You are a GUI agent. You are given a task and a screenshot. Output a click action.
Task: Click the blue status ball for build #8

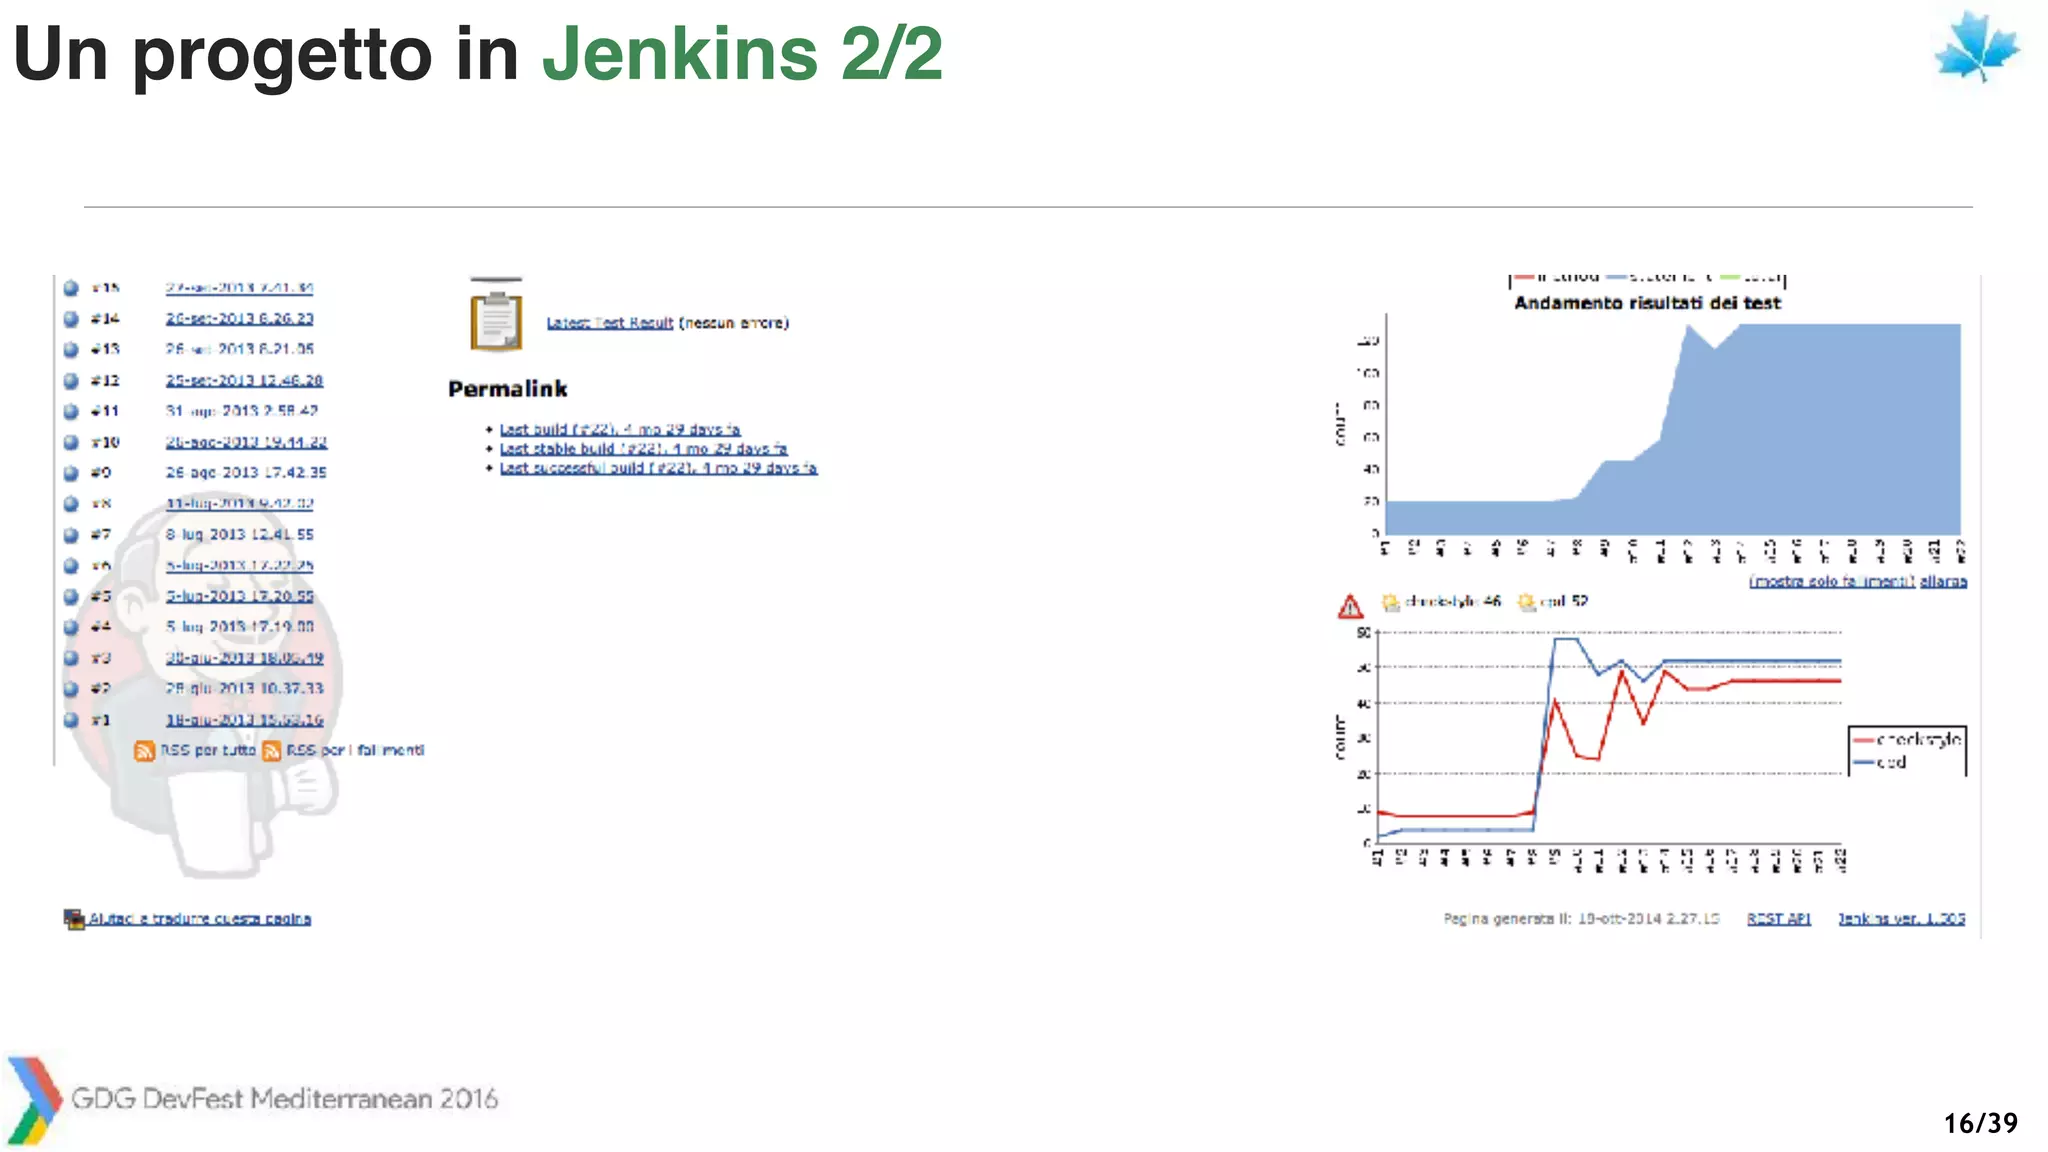click(71, 504)
